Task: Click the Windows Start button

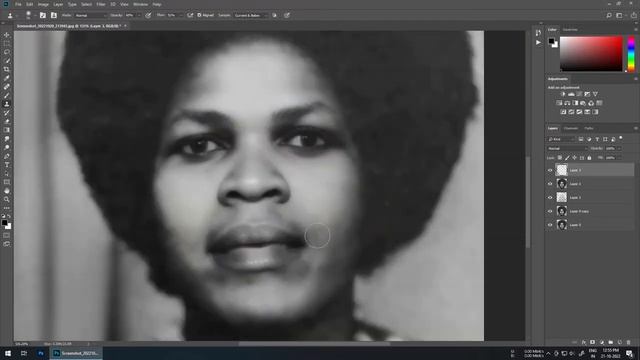Action: (x=8, y=353)
